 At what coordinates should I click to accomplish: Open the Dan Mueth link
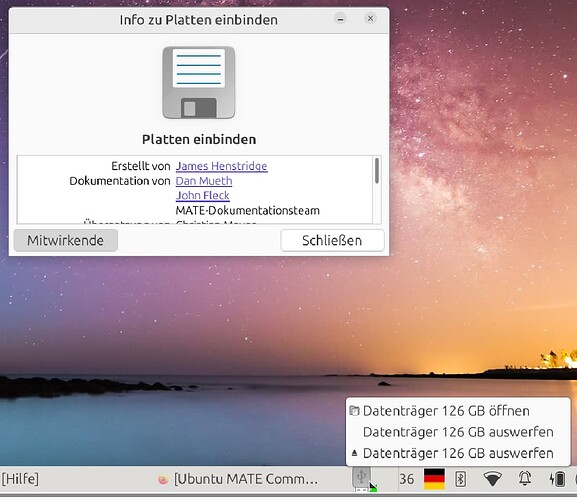pos(204,181)
